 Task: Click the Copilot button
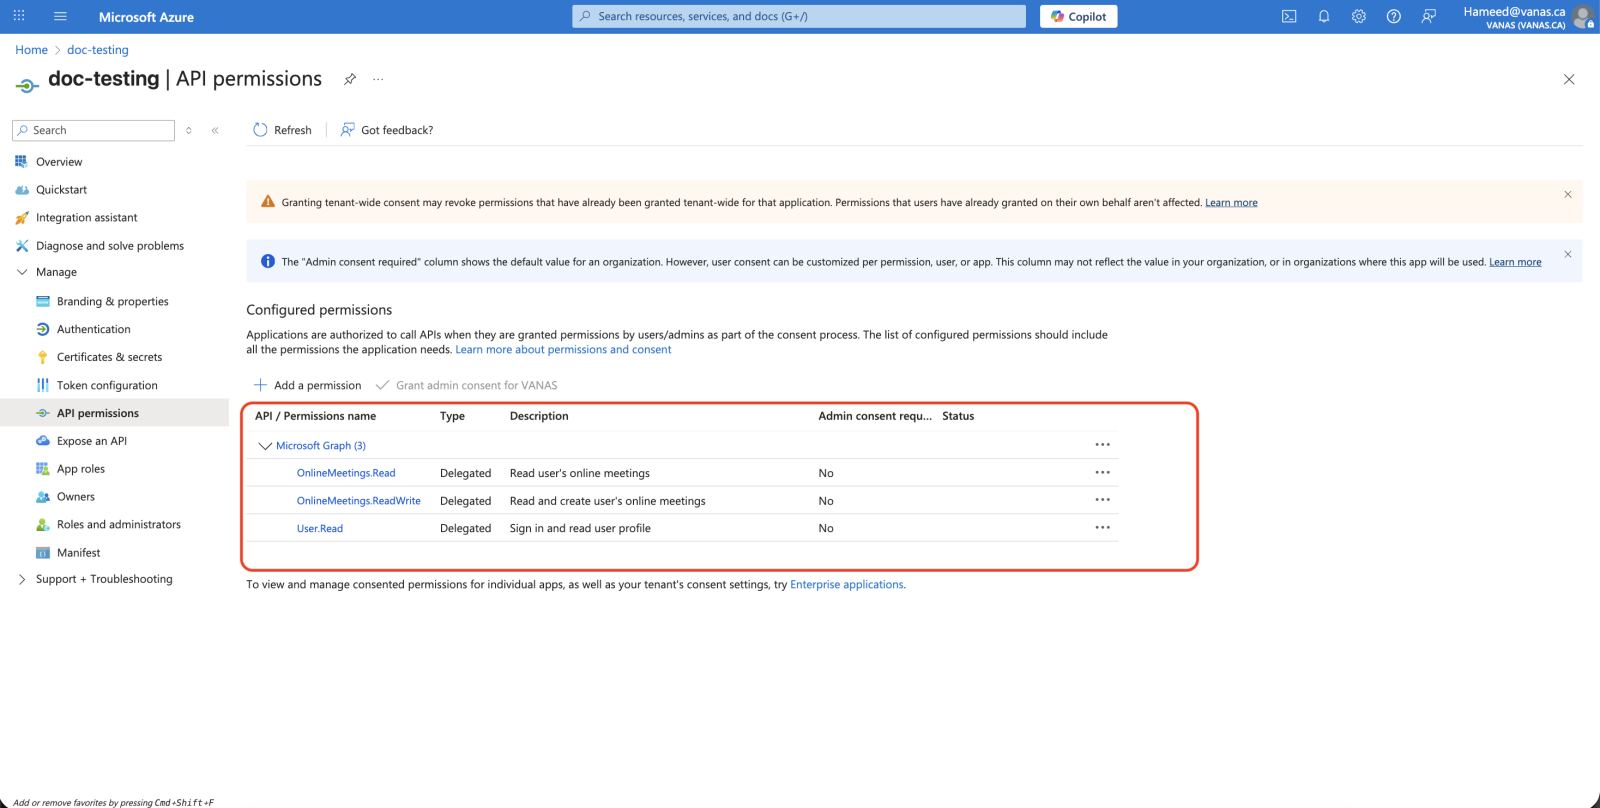pos(1079,16)
